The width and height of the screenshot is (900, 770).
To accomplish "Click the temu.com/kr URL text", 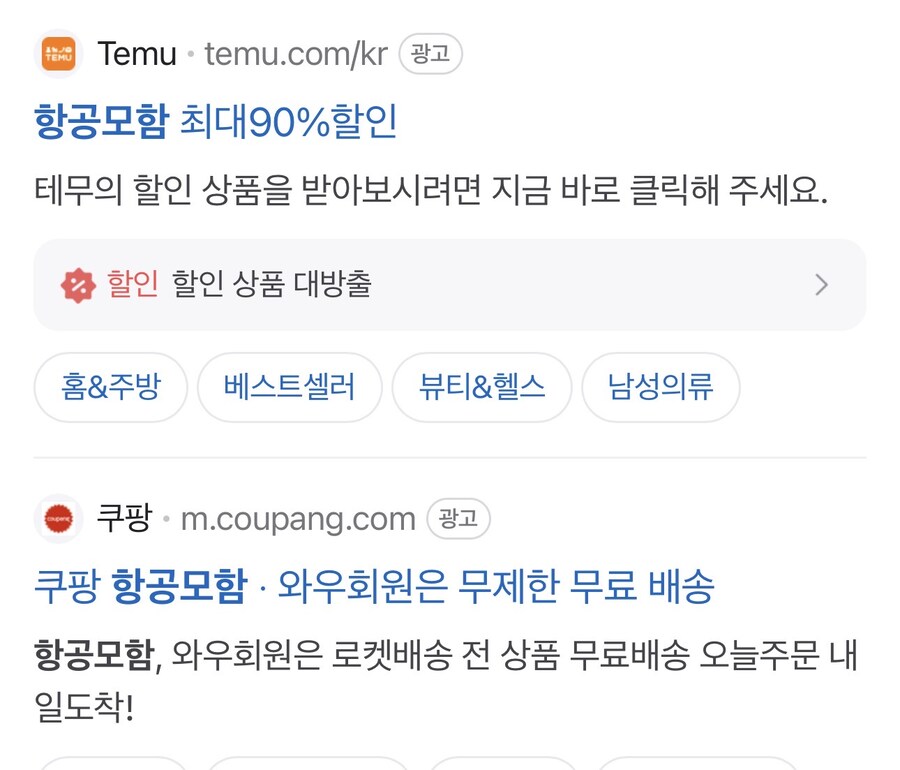I will click(296, 54).
